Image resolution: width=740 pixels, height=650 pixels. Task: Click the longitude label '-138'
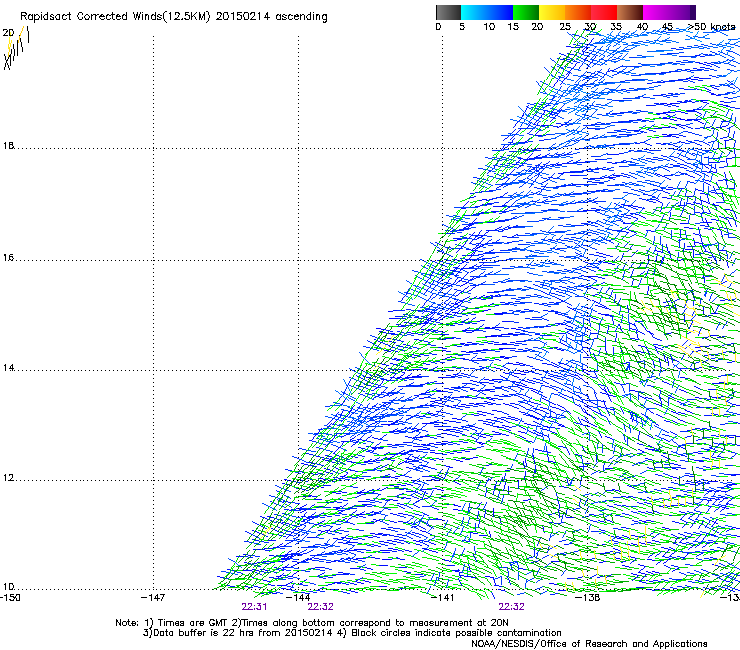tap(587, 598)
